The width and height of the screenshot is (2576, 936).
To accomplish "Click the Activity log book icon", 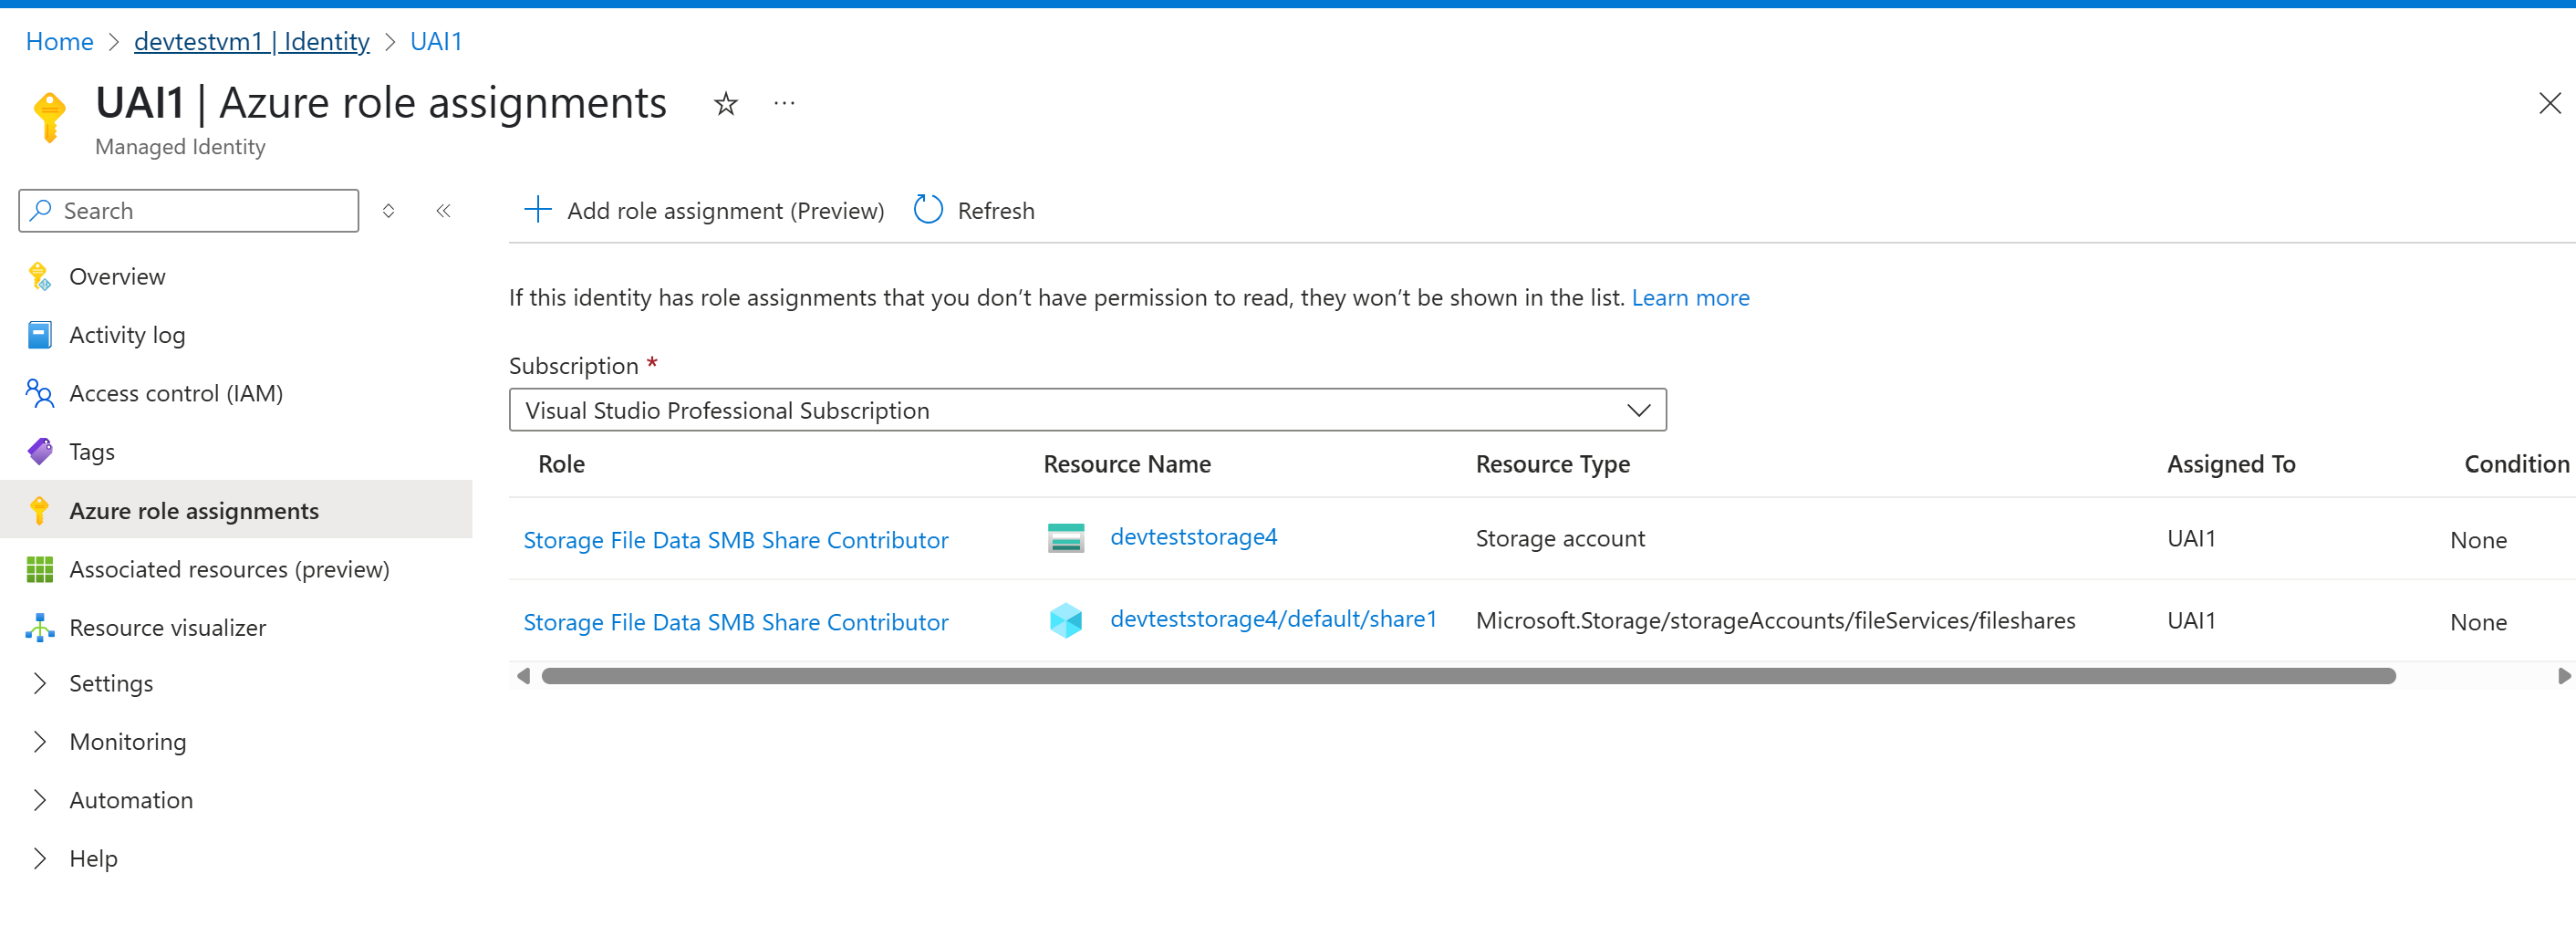I will point(39,335).
